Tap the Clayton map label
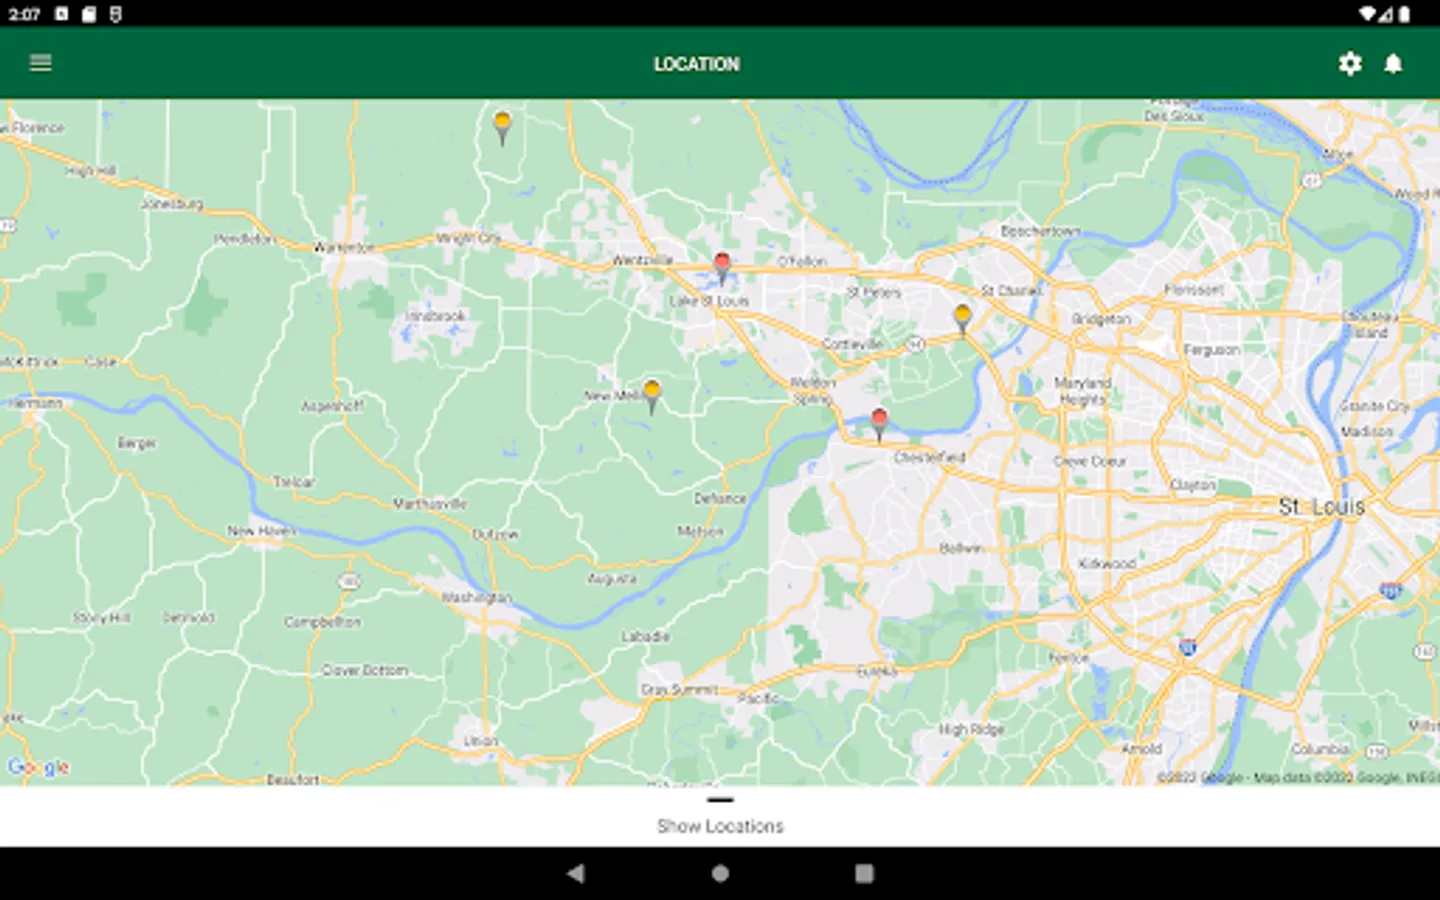This screenshot has width=1440, height=900. [1193, 485]
